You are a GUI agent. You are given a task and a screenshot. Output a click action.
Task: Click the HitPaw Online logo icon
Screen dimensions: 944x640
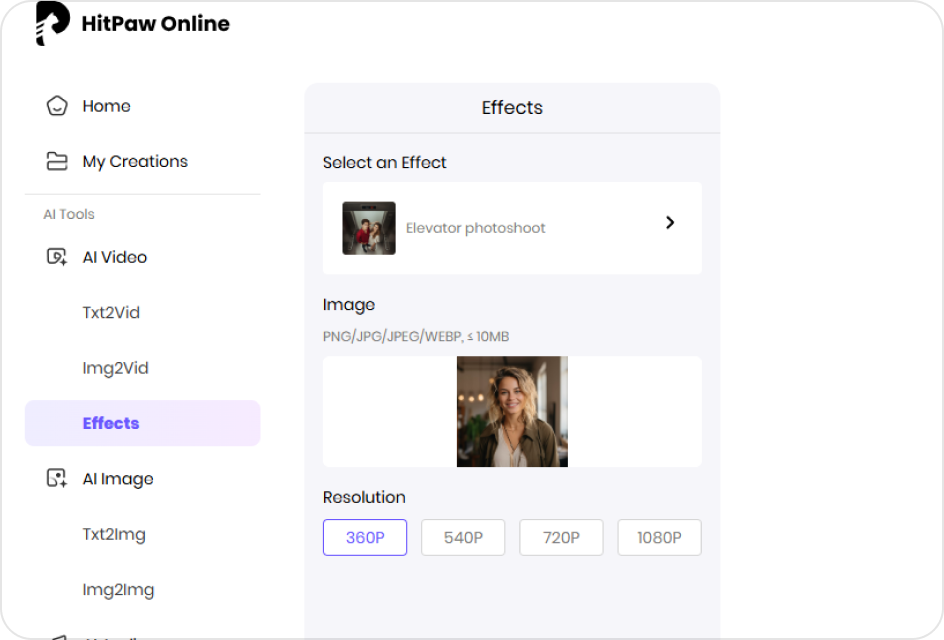point(44,23)
